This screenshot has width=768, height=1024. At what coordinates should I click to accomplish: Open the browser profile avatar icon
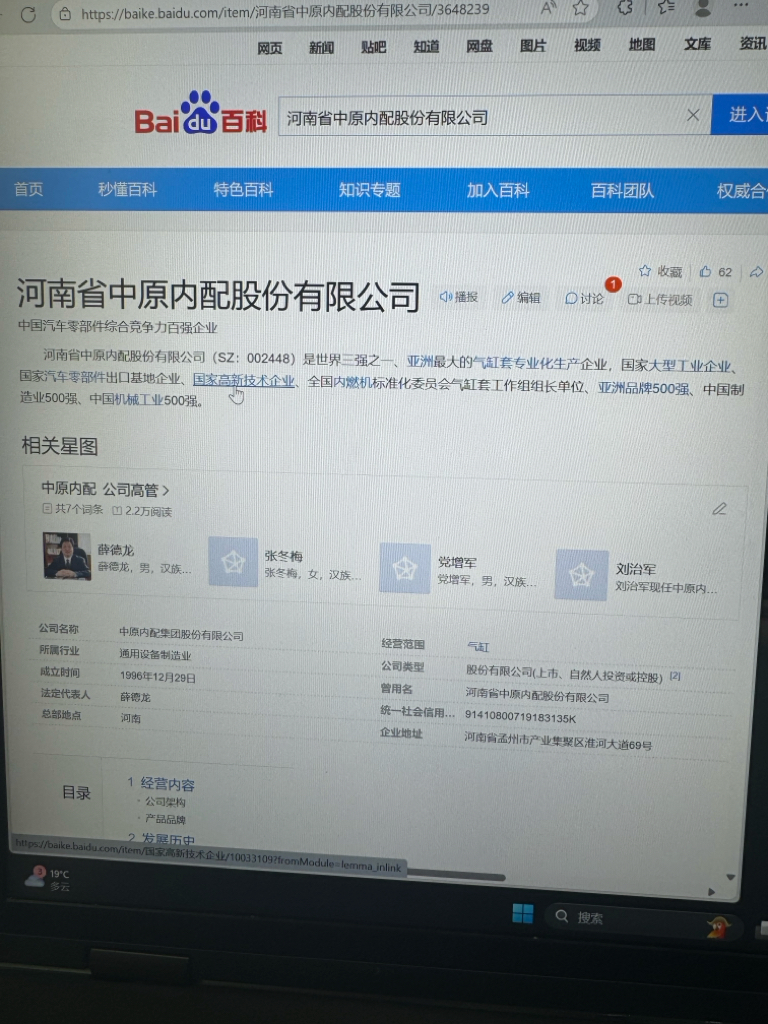pyautogui.click(x=703, y=7)
